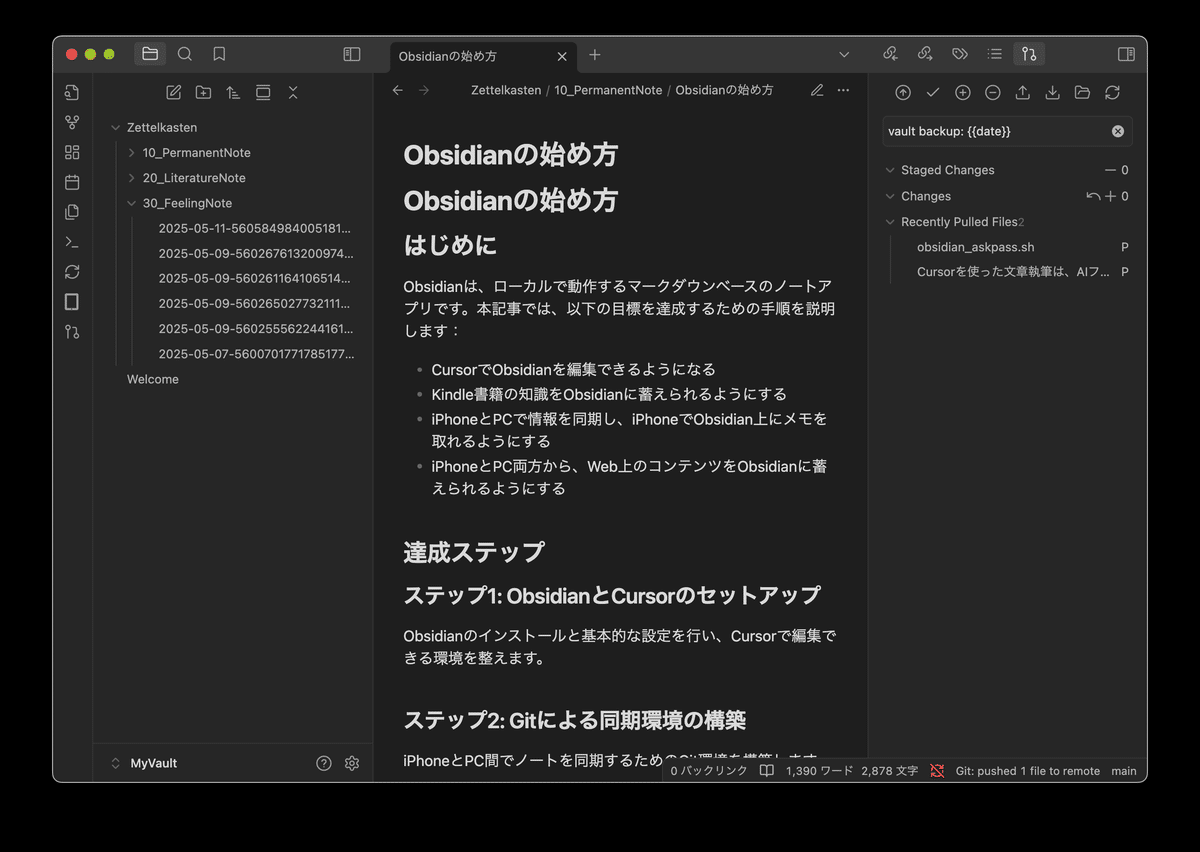Click the tablet-shaped icon in left ribbon
This screenshot has width=1200, height=852.
(72, 302)
